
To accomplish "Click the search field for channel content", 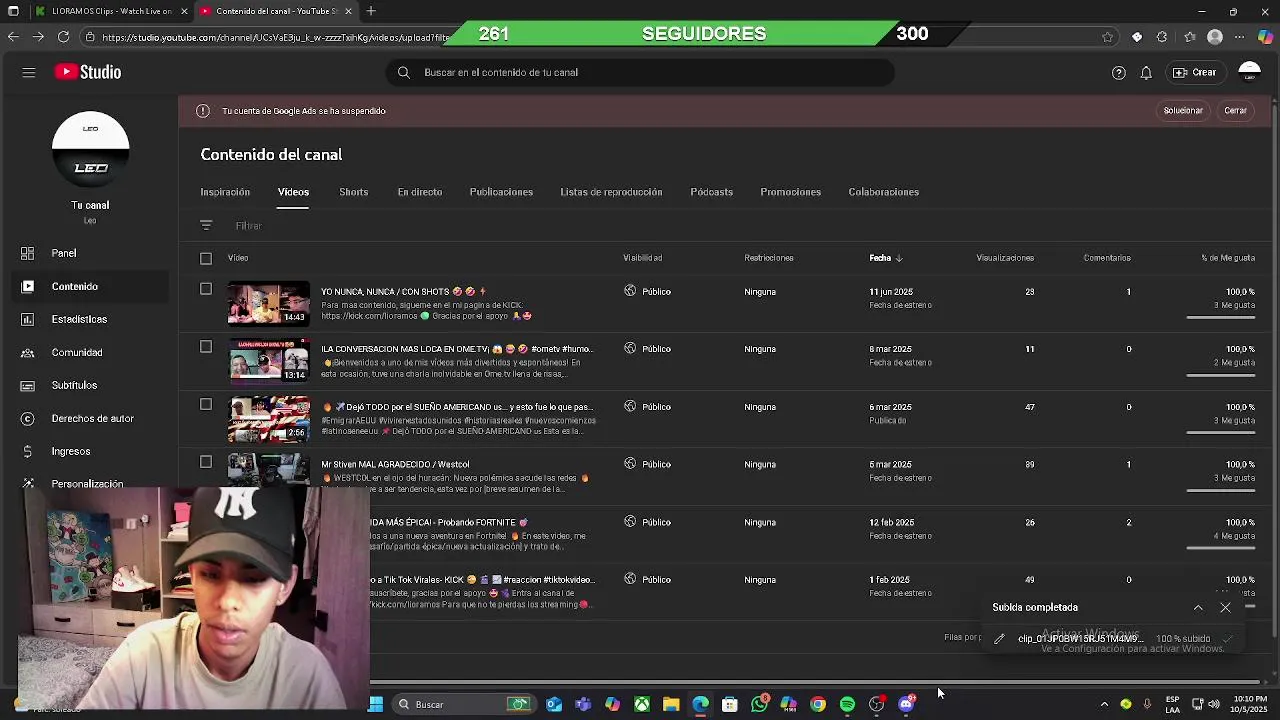I will click(x=640, y=72).
